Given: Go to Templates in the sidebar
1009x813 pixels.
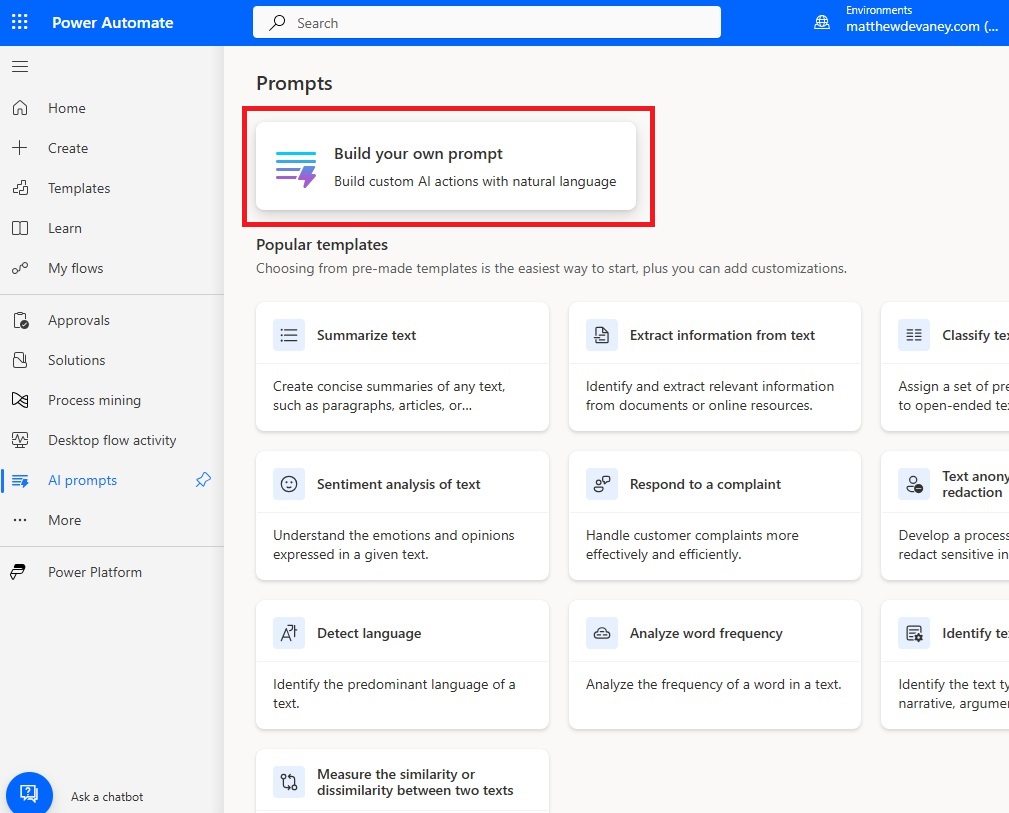Looking at the screenshot, I should [x=79, y=188].
